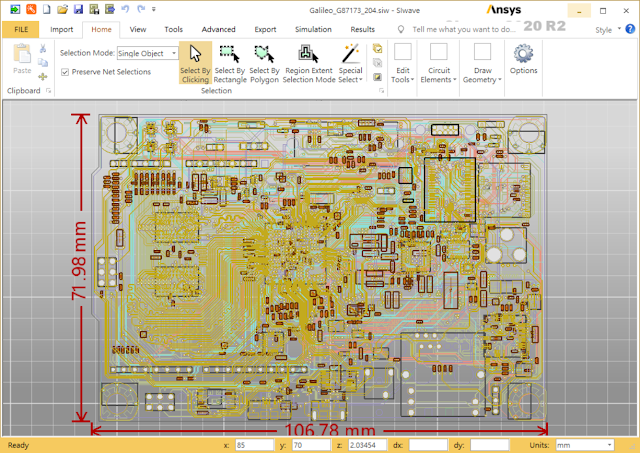The height and width of the screenshot is (453, 640).
Task: Open the Selection group dialog launcher
Action: pos(382,91)
